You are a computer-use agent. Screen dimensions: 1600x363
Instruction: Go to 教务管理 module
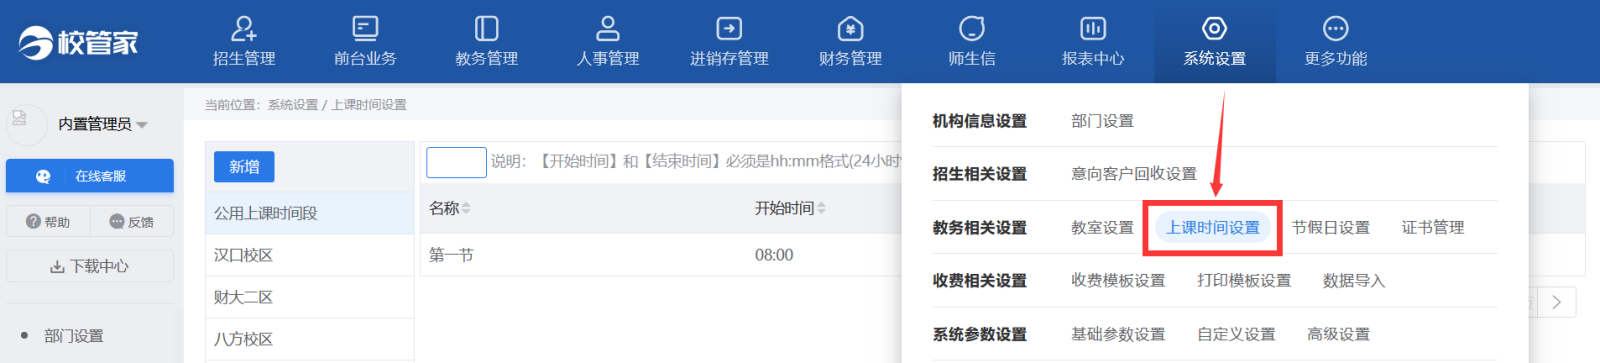pyautogui.click(x=487, y=41)
